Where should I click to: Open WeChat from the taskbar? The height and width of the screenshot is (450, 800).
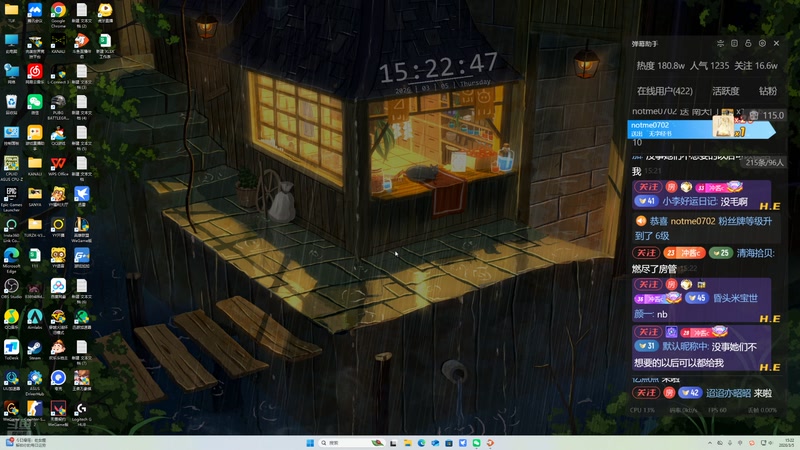click(476, 443)
